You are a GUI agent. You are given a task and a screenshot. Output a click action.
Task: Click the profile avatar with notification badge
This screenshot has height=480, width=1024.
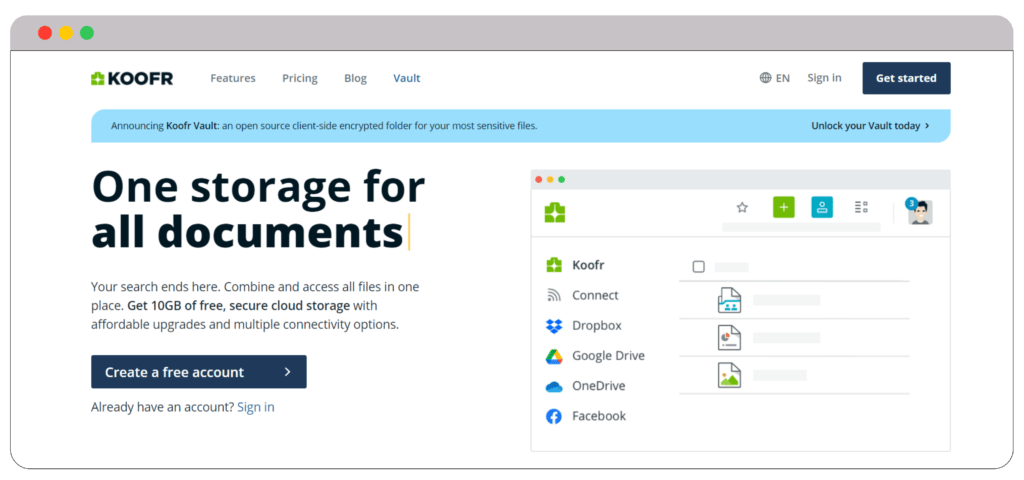[x=920, y=211]
